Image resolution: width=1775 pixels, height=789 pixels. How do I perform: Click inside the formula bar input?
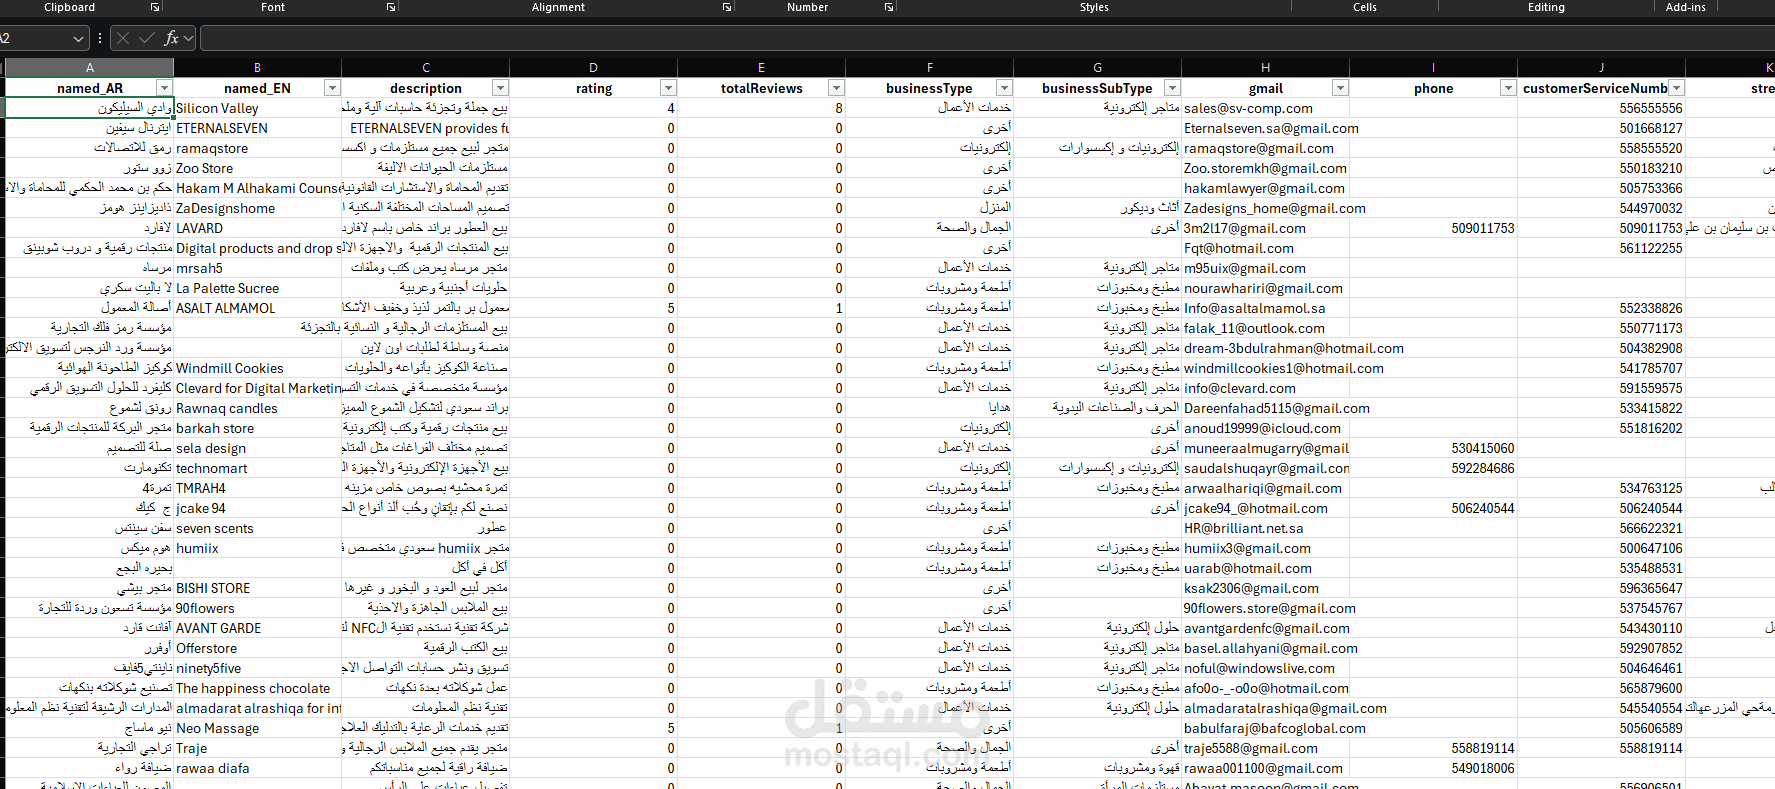pyautogui.click(x=987, y=38)
